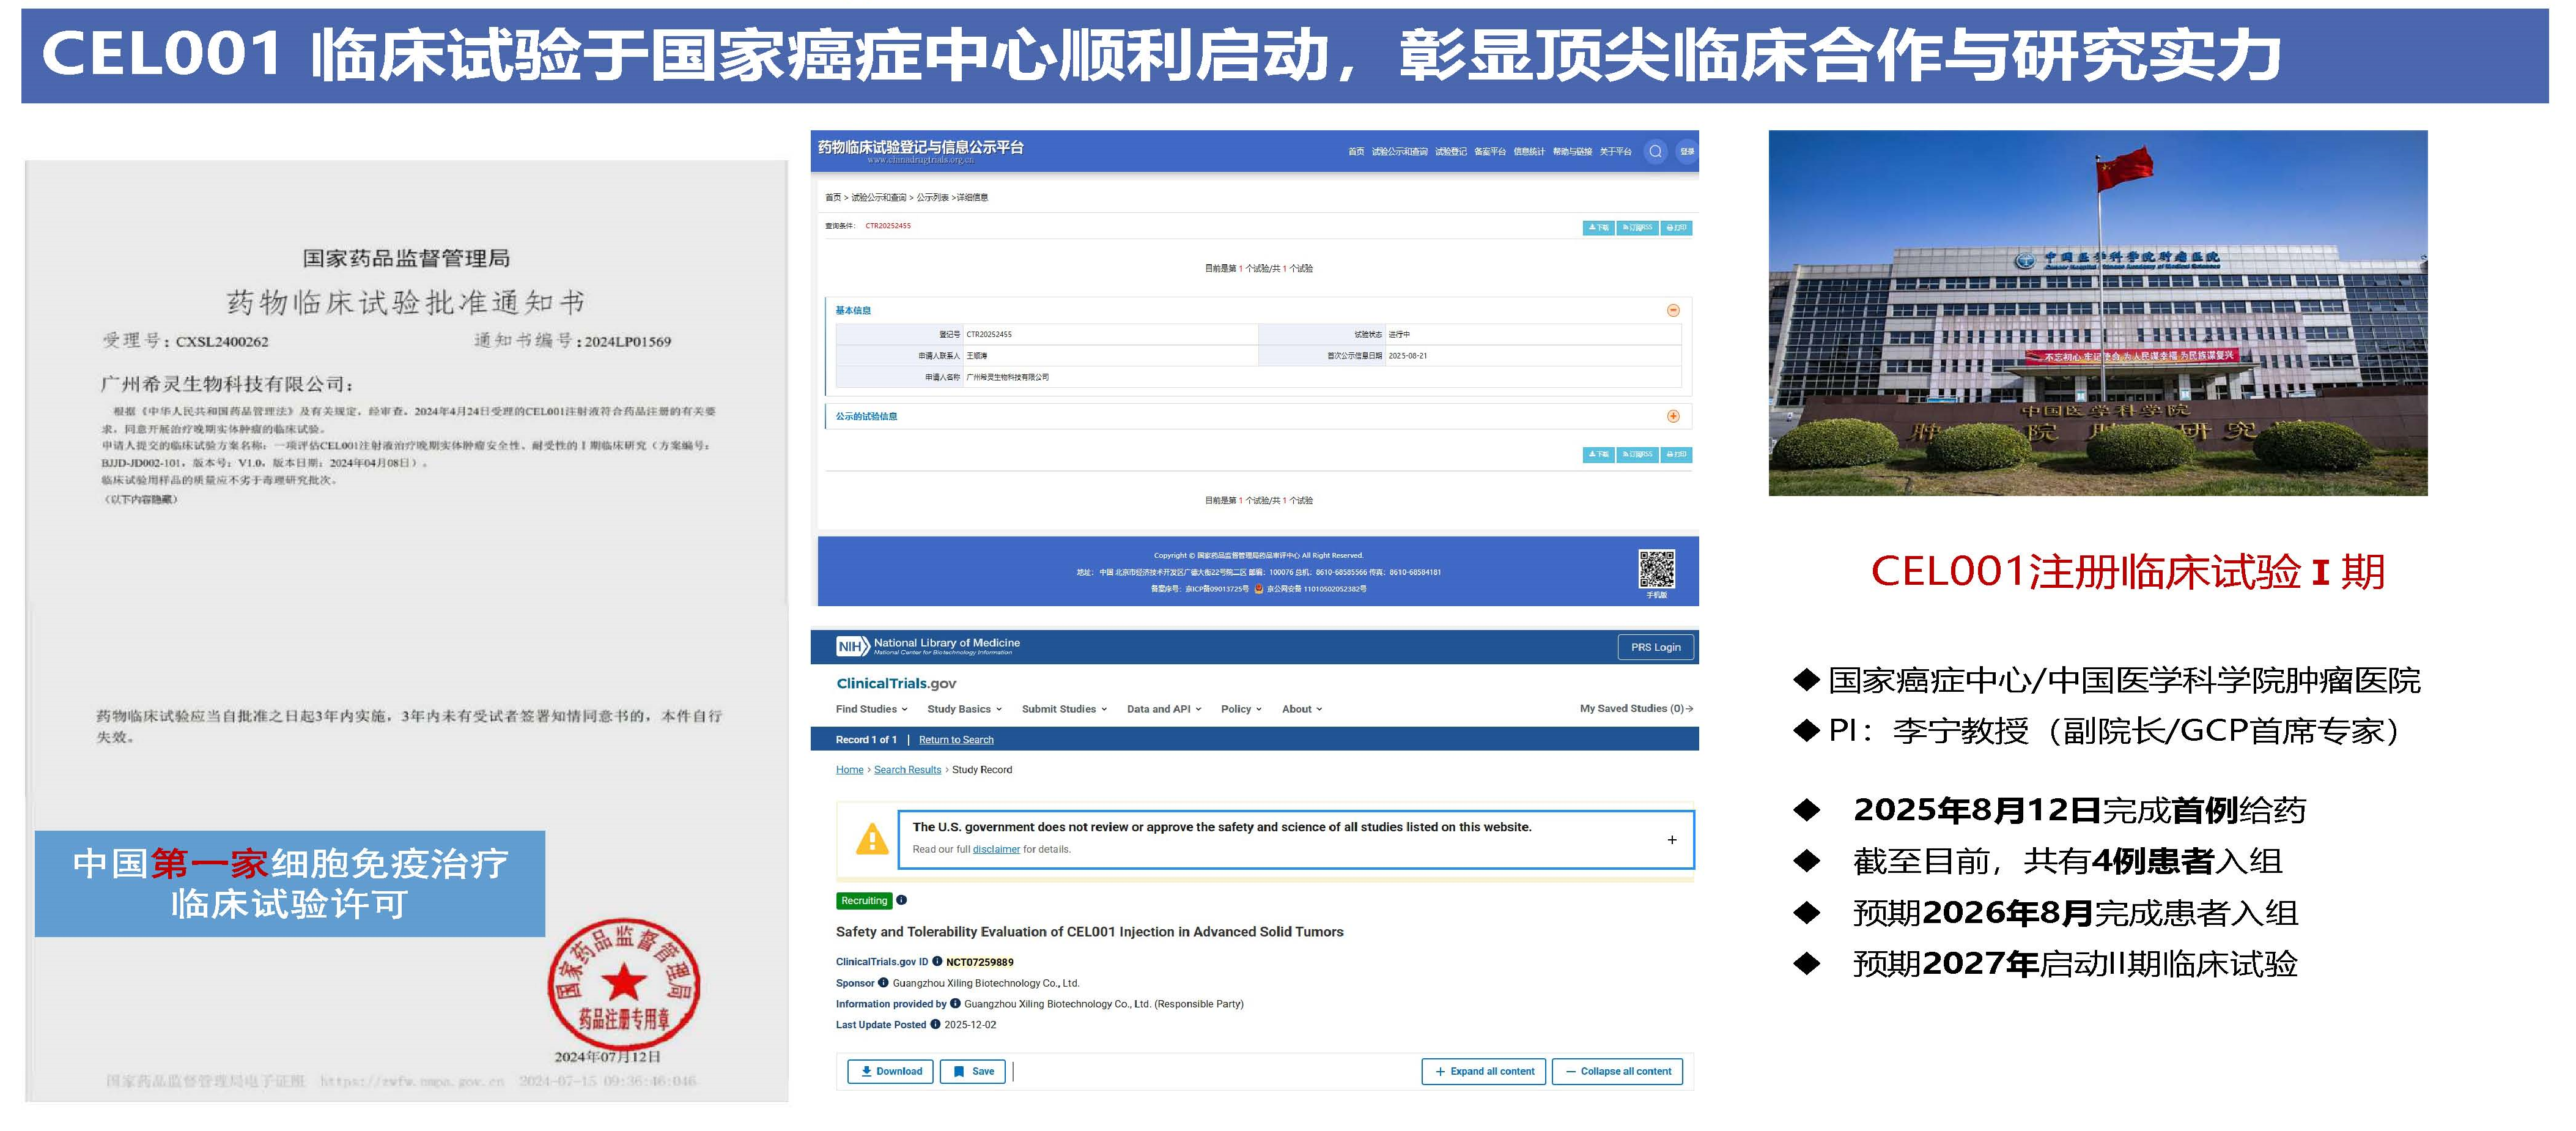The width and height of the screenshot is (2576, 1131).
Task: Expand the U.S. government disclaimer notice
Action: (x=1672, y=840)
